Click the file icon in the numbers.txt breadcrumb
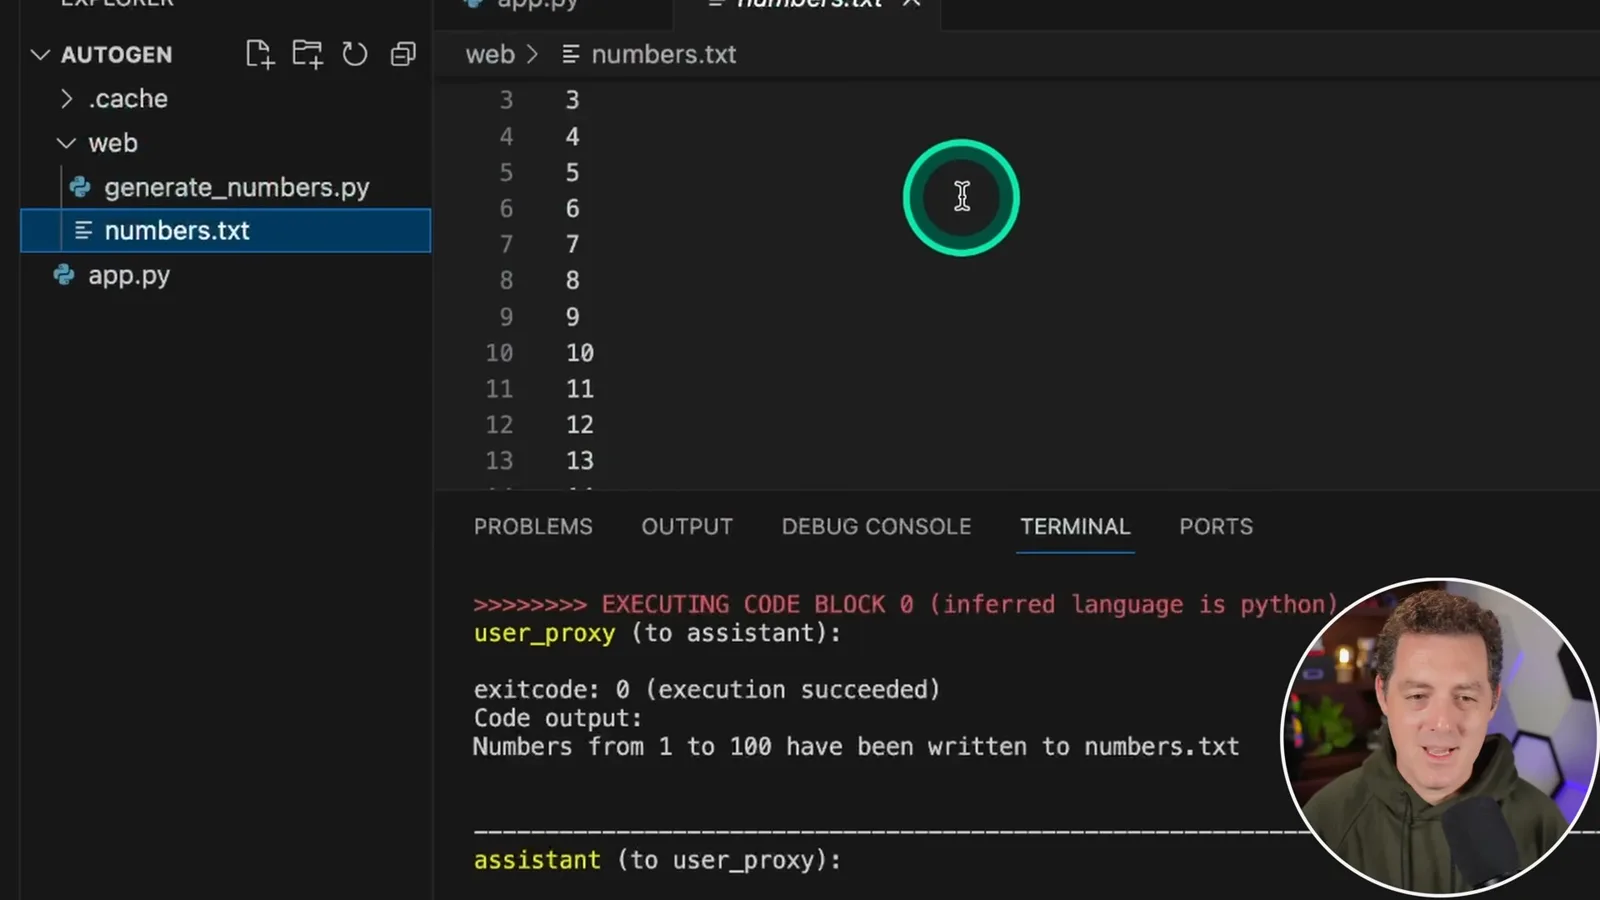 571,54
